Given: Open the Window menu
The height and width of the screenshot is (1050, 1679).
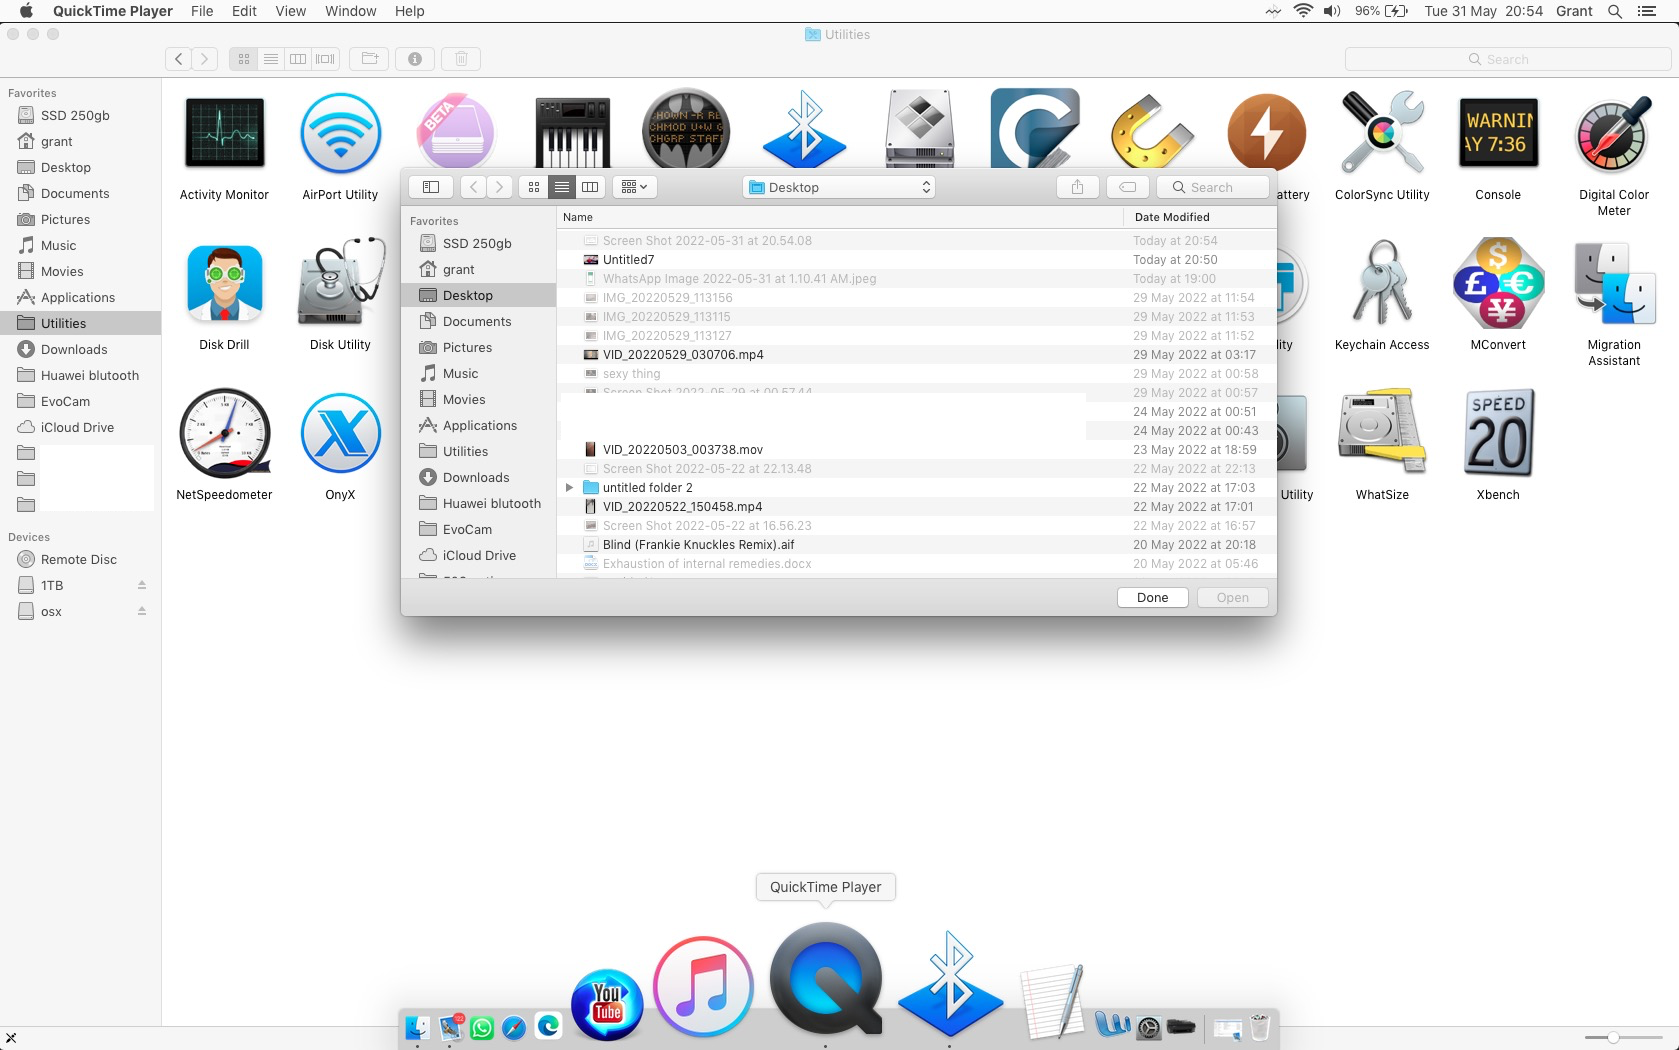Looking at the screenshot, I should pos(350,11).
